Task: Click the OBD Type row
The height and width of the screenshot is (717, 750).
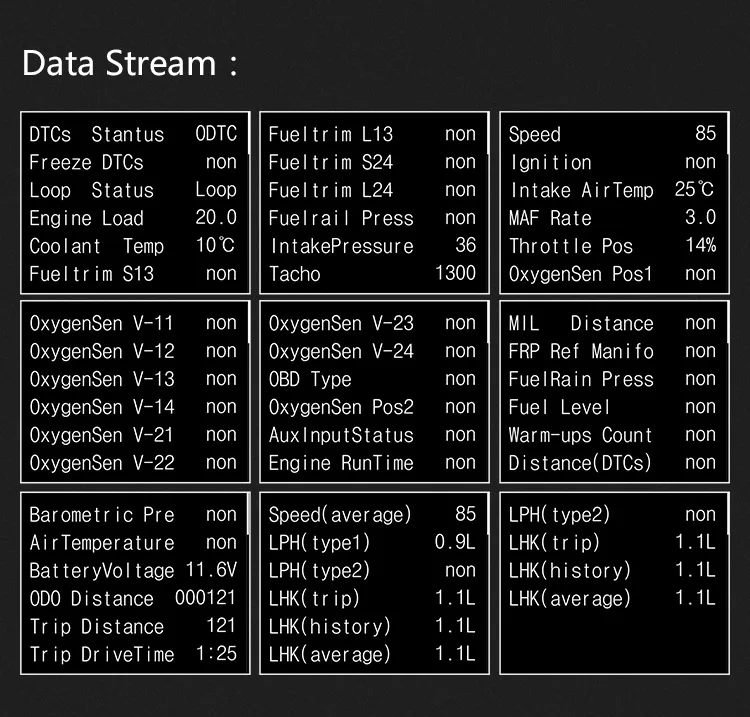Action: click(x=372, y=379)
